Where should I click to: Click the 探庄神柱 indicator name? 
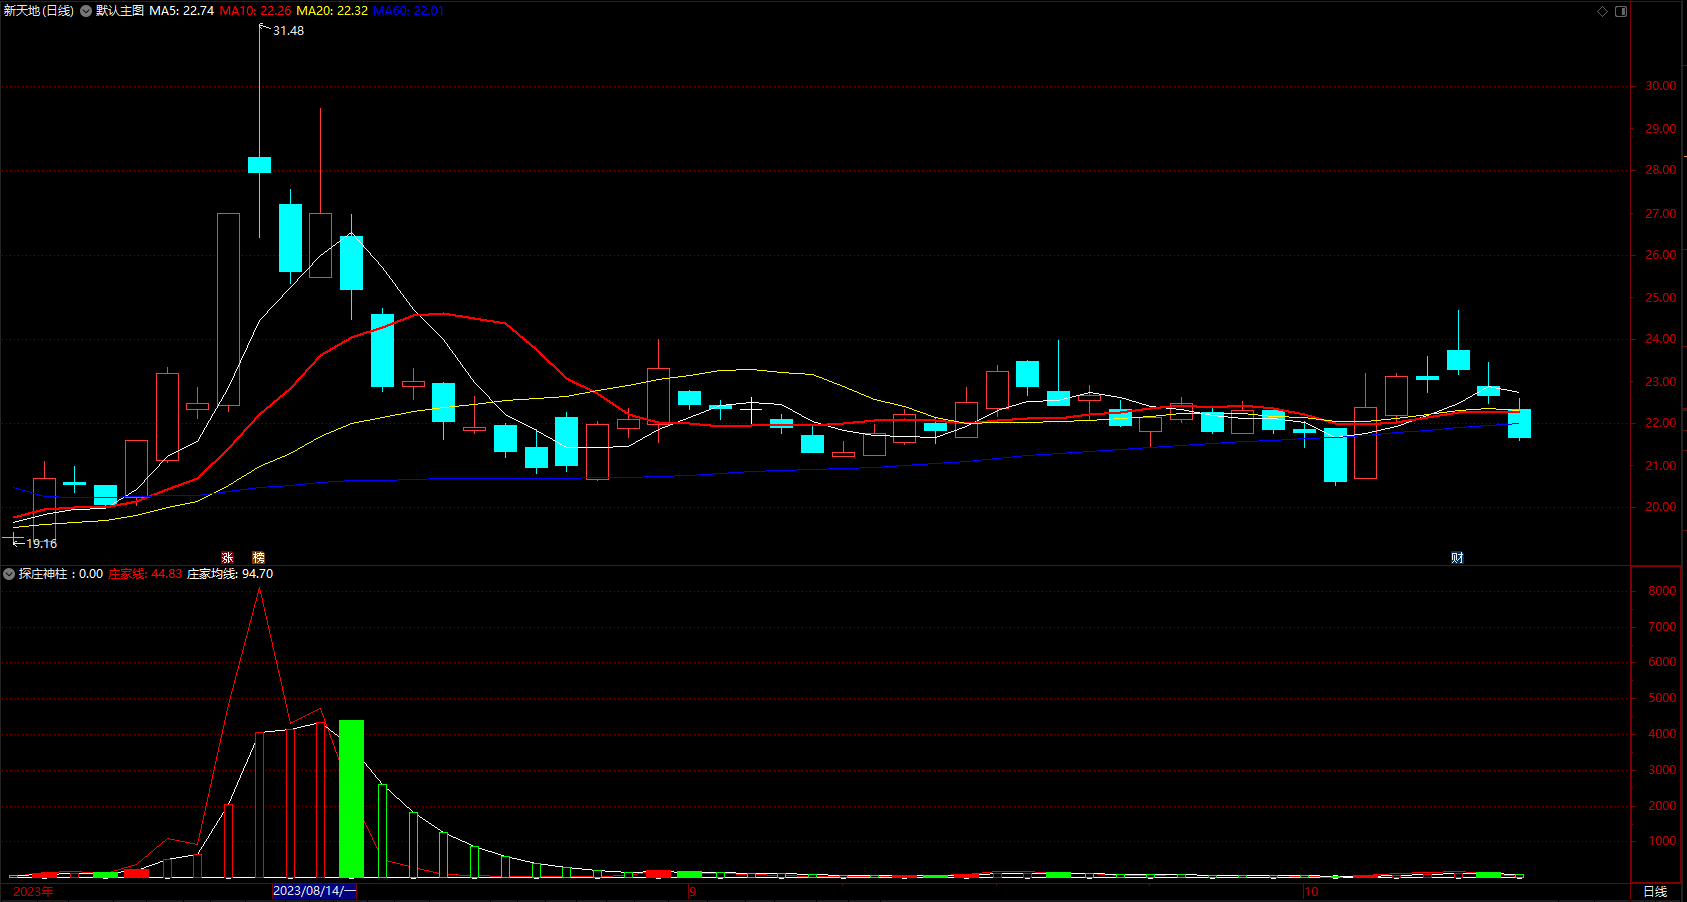[x=43, y=574]
